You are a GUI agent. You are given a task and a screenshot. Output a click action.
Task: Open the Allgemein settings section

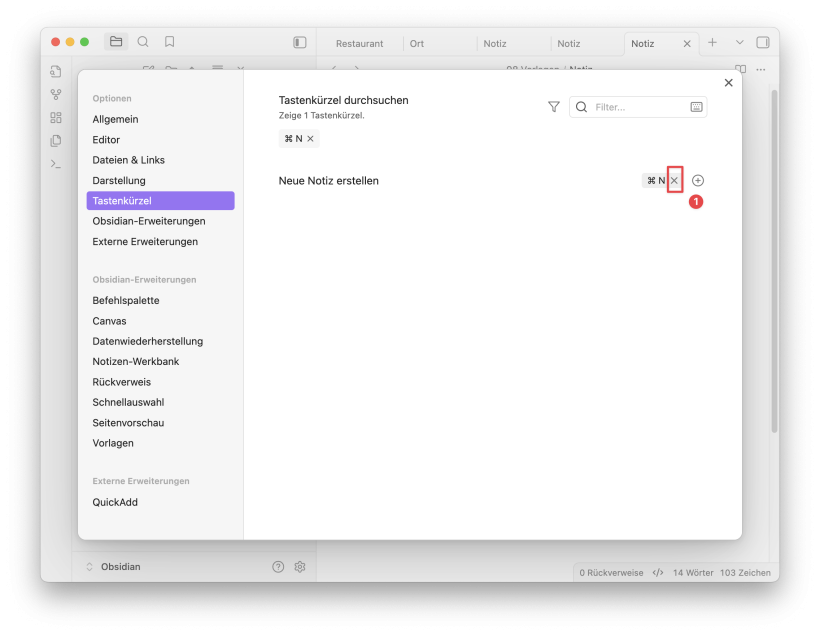click(x=115, y=119)
